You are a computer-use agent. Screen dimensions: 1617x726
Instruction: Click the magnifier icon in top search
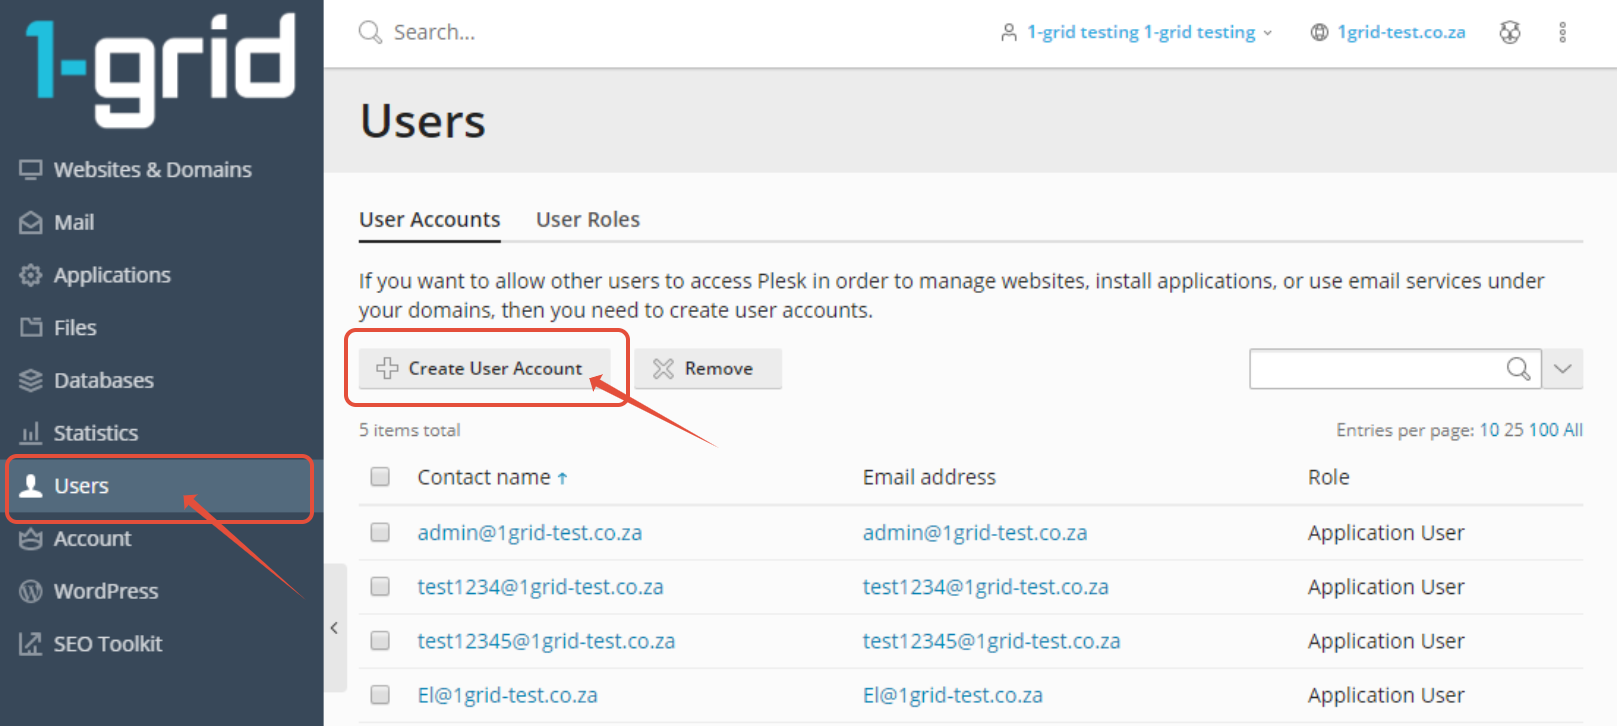pos(370,32)
